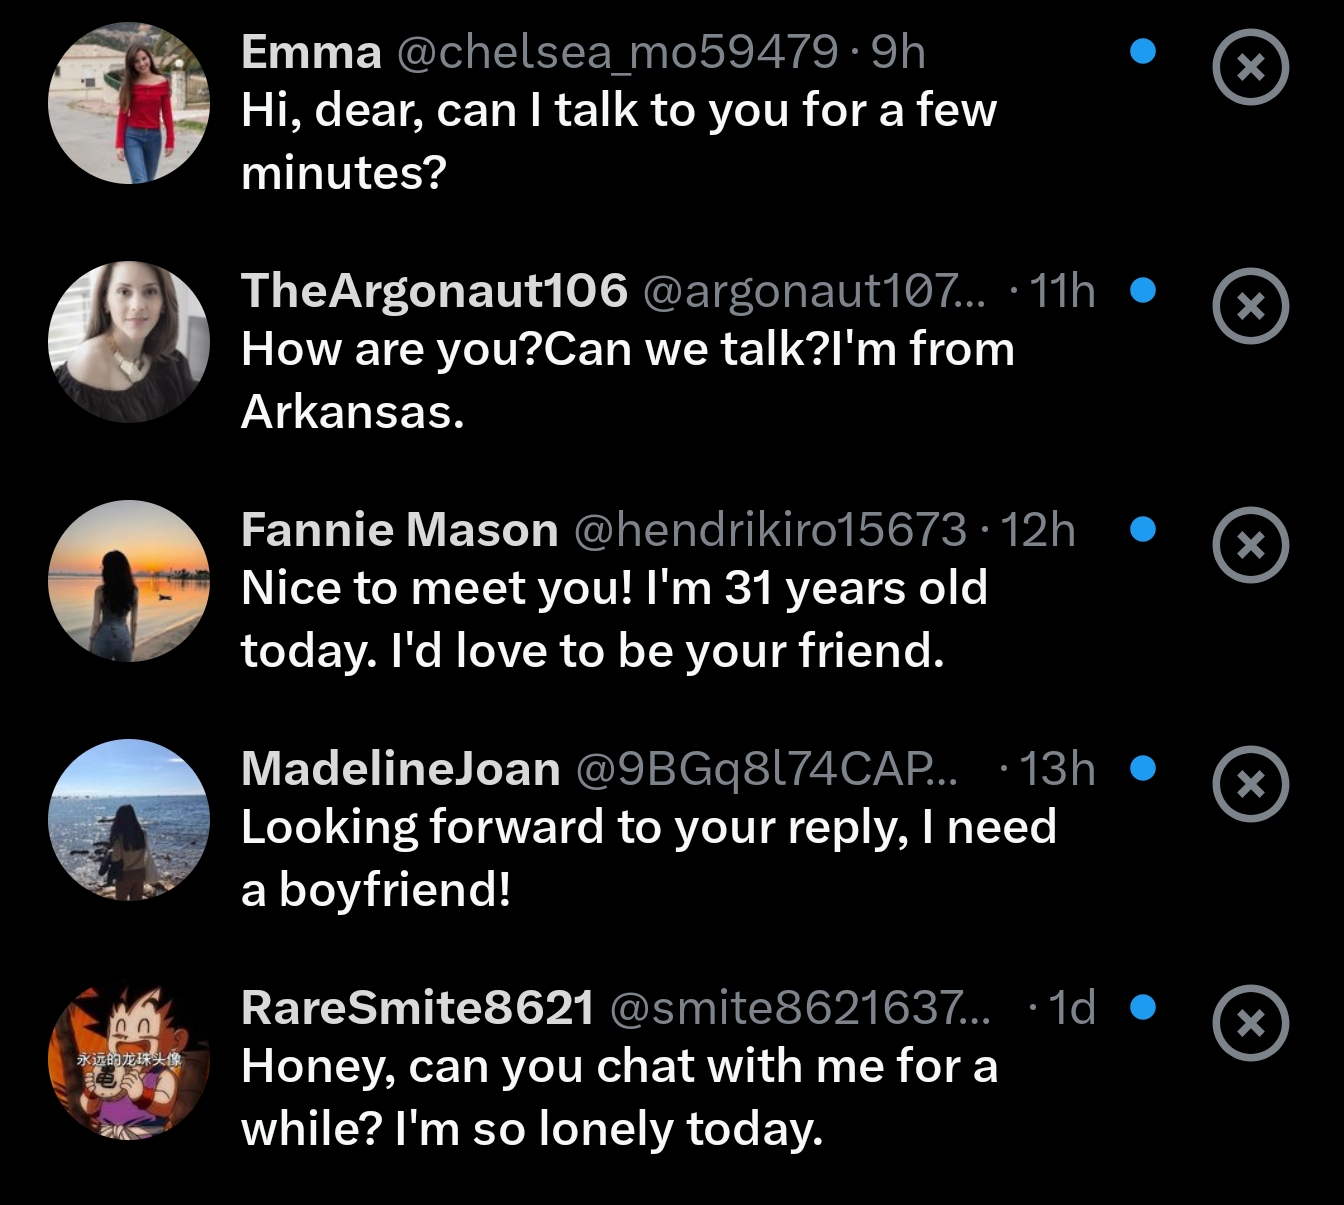The image size is (1344, 1205).
Task: Click the unread dot on Emma's message
Action: click(x=1143, y=51)
